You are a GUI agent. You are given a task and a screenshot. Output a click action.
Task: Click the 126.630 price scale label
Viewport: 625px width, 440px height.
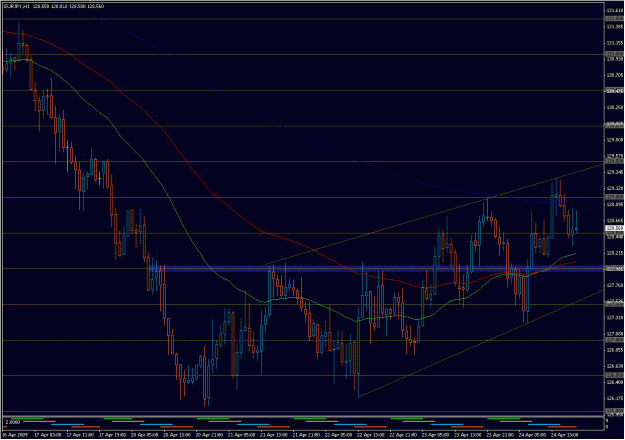(x=615, y=366)
